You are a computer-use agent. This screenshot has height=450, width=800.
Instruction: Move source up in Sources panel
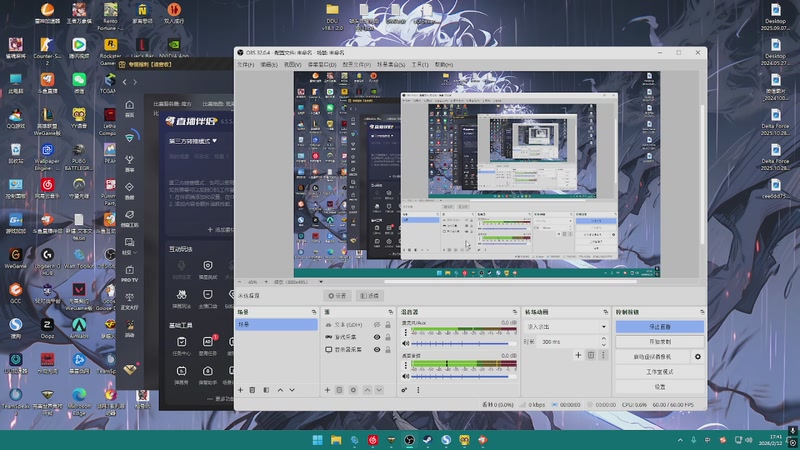point(367,390)
